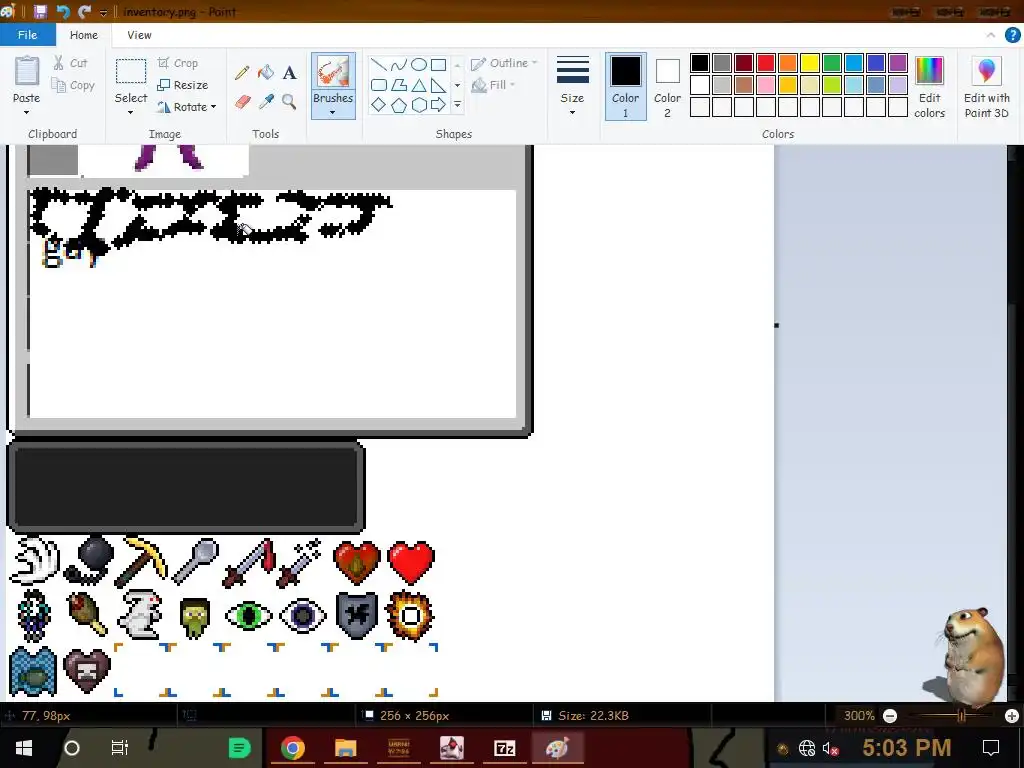This screenshot has height=768, width=1024.
Task: Click the zoom in plus button
Action: point(1012,716)
